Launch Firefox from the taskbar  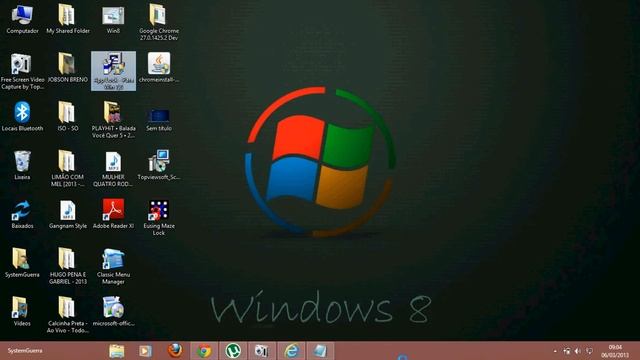tap(175, 351)
